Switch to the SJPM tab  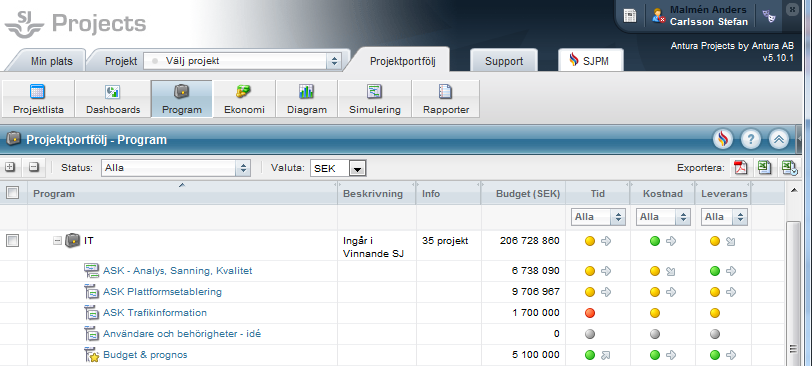coord(591,61)
